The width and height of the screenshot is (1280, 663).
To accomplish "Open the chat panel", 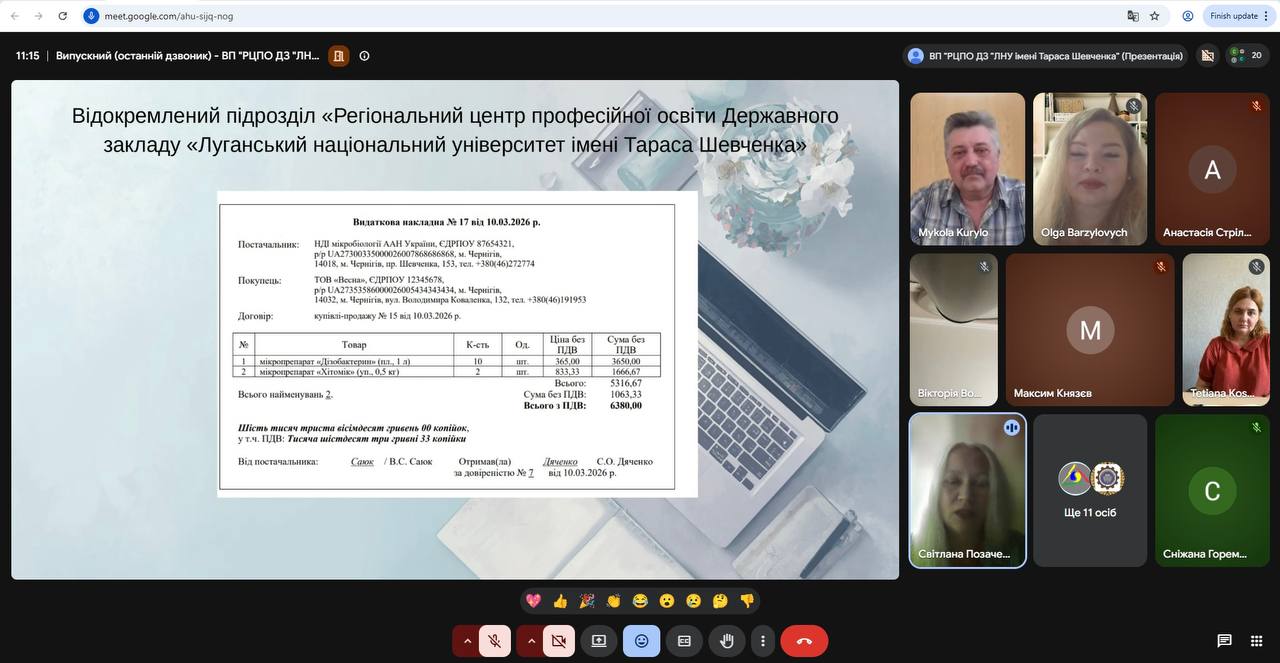I will pos(1224,641).
